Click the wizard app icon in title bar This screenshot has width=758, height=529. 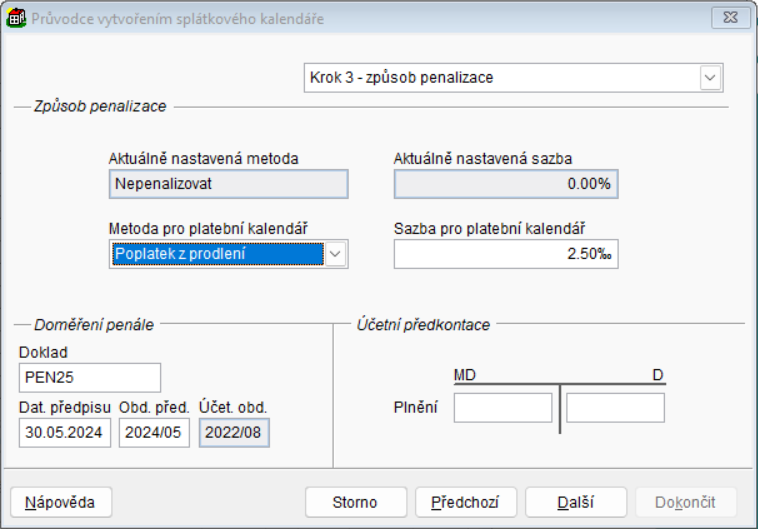17,19
